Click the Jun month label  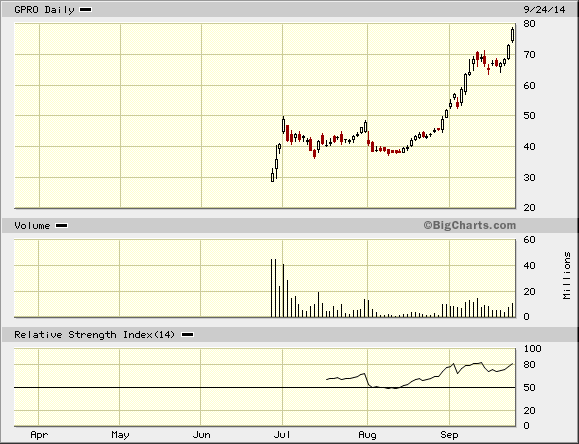pos(202,435)
